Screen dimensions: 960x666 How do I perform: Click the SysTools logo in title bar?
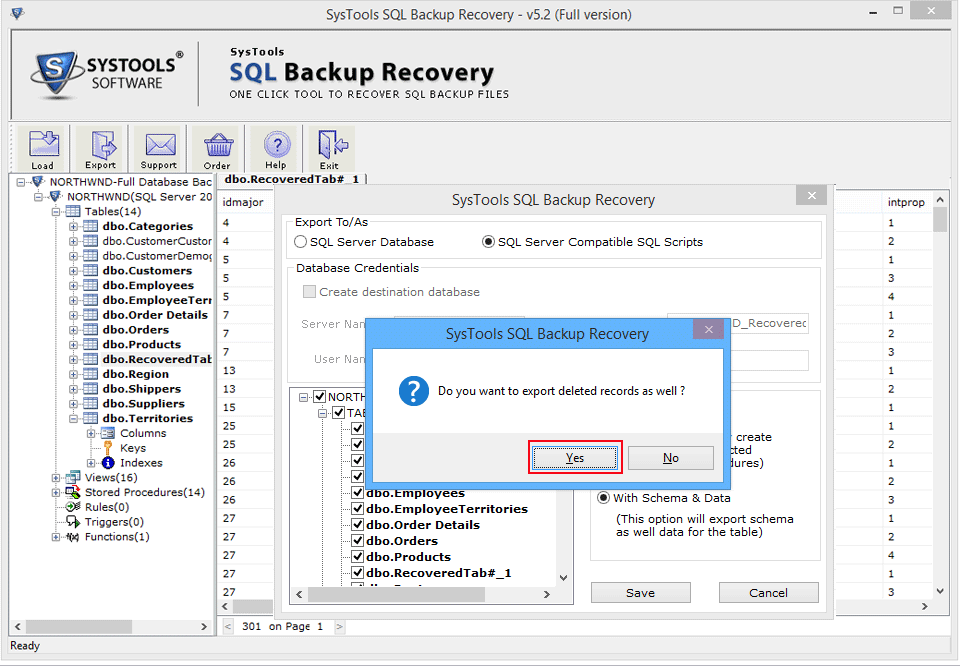coord(17,13)
